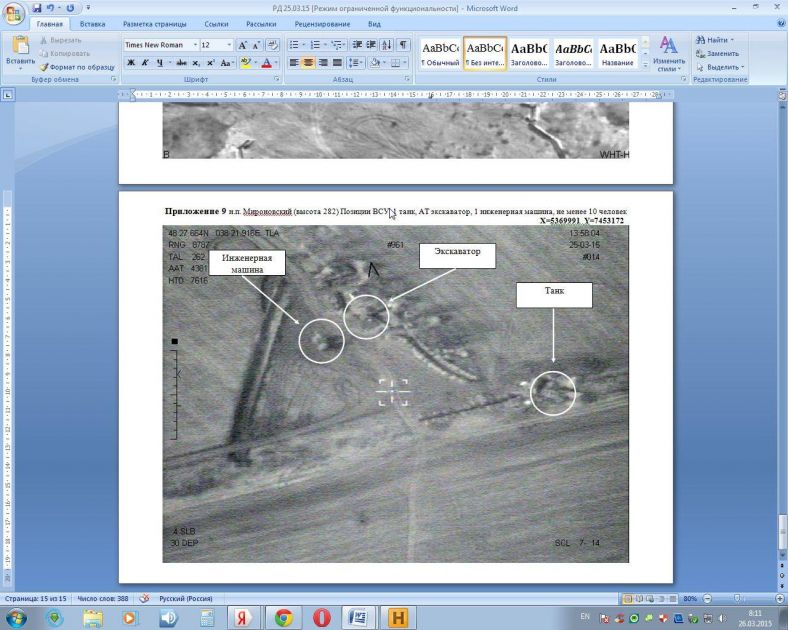Click the Office button logo

[14, 12]
